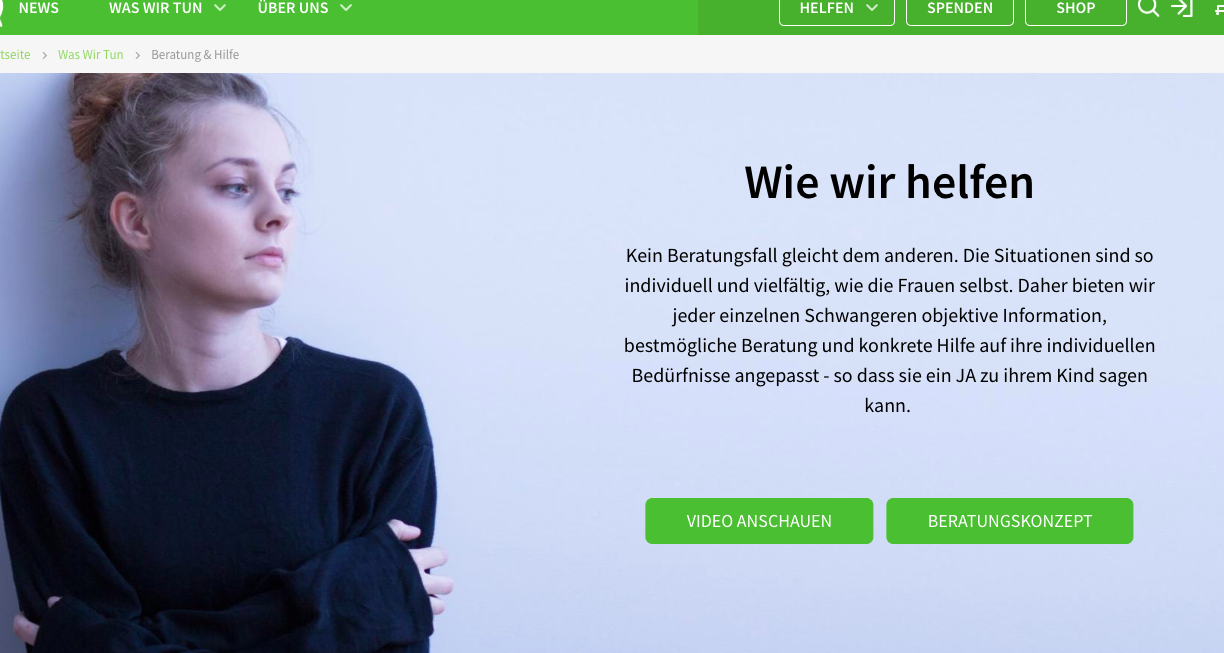Image resolution: width=1224 pixels, height=653 pixels.
Task: Open the WAS WIR TUN menu
Action: coord(156,8)
